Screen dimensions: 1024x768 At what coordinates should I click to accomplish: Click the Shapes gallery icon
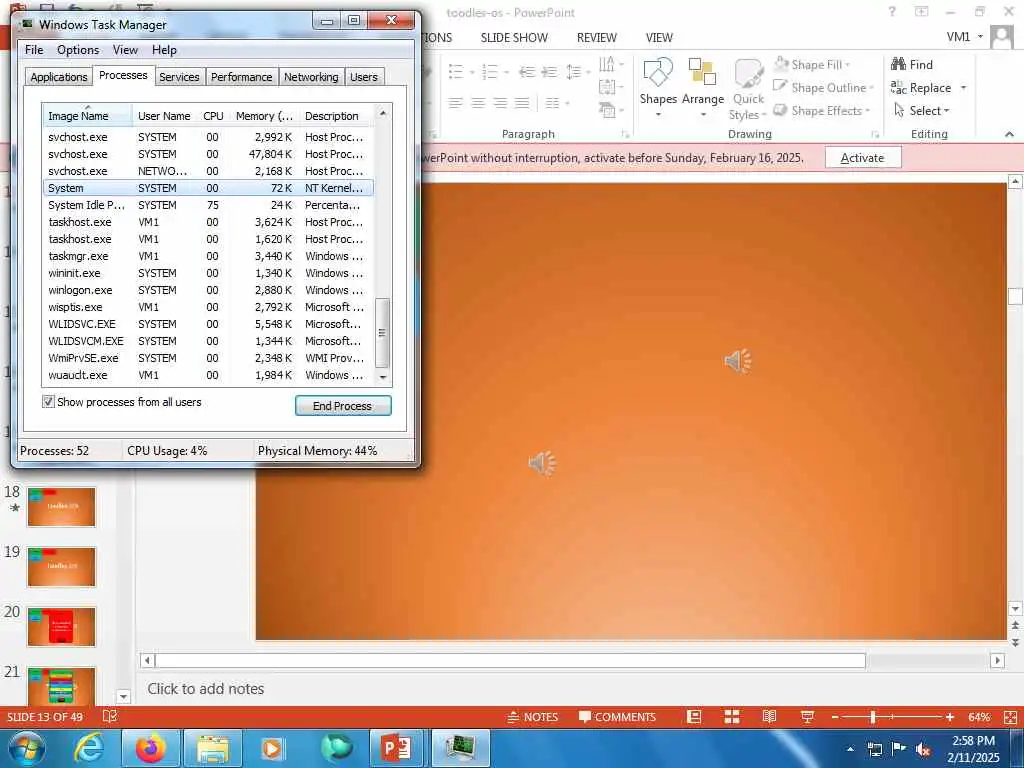tap(658, 72)
